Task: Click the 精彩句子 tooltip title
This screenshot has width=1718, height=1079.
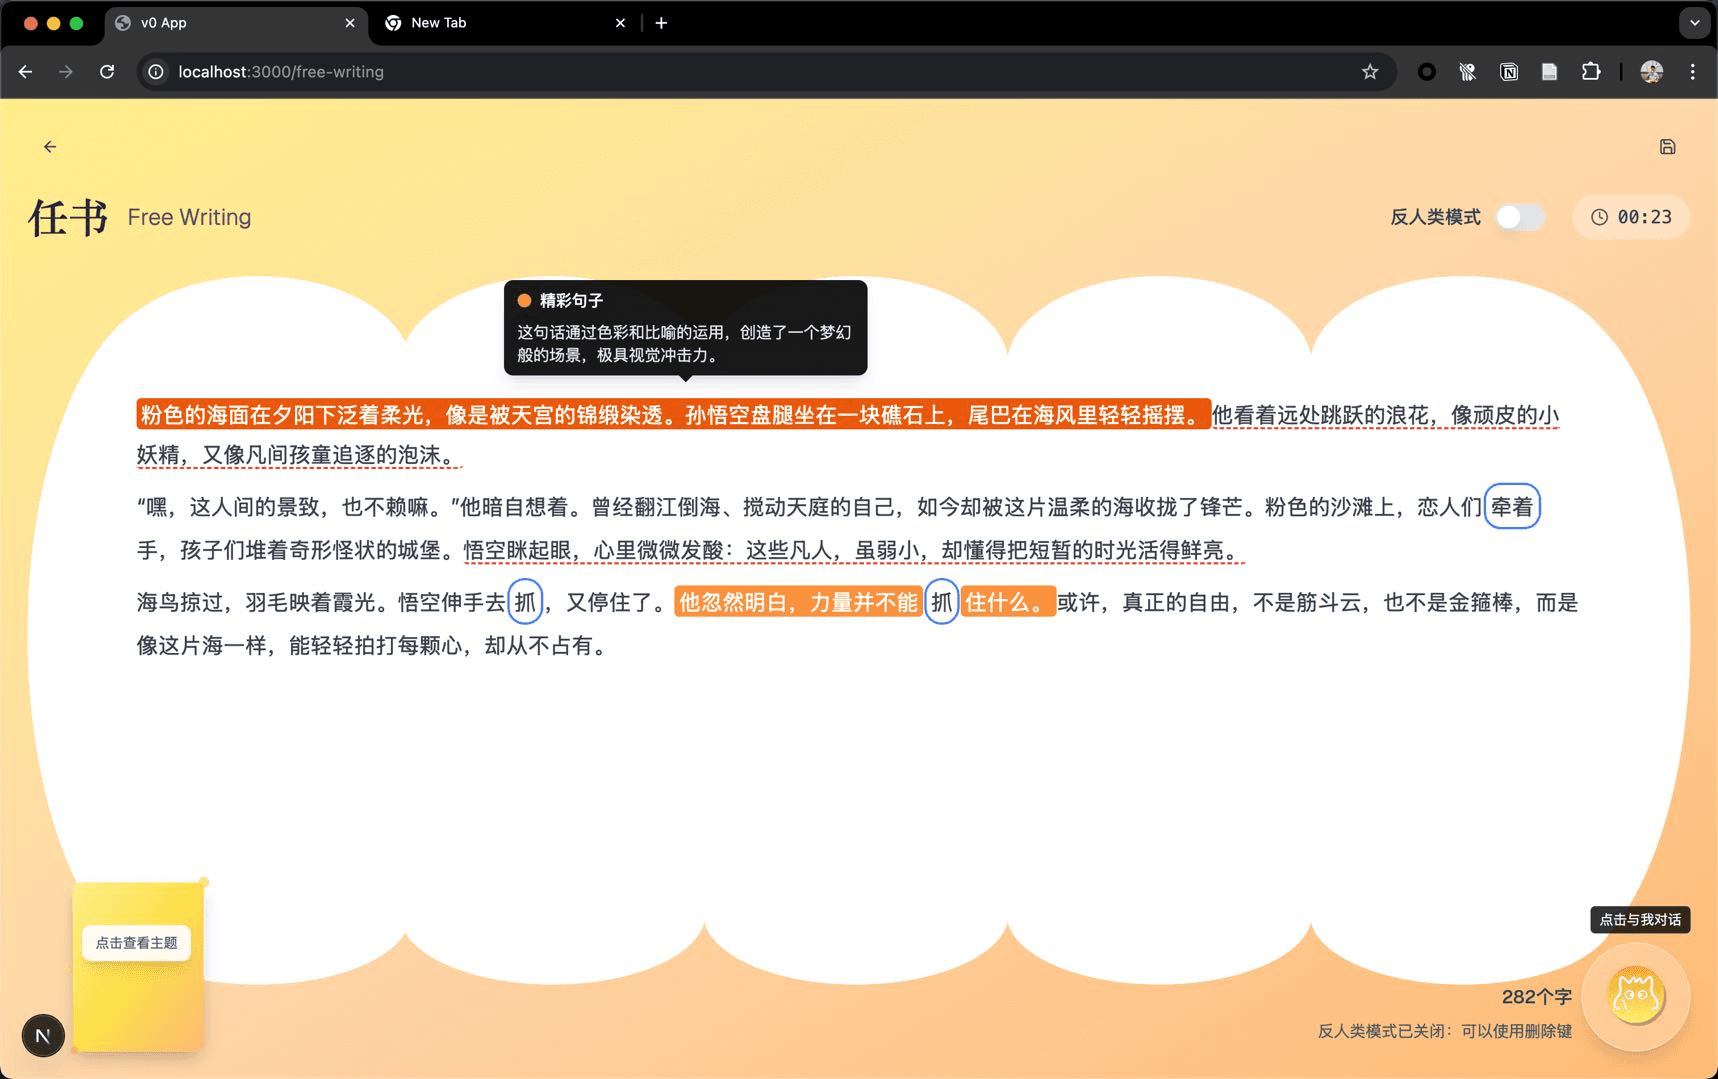Action: [x=571, y=300]
